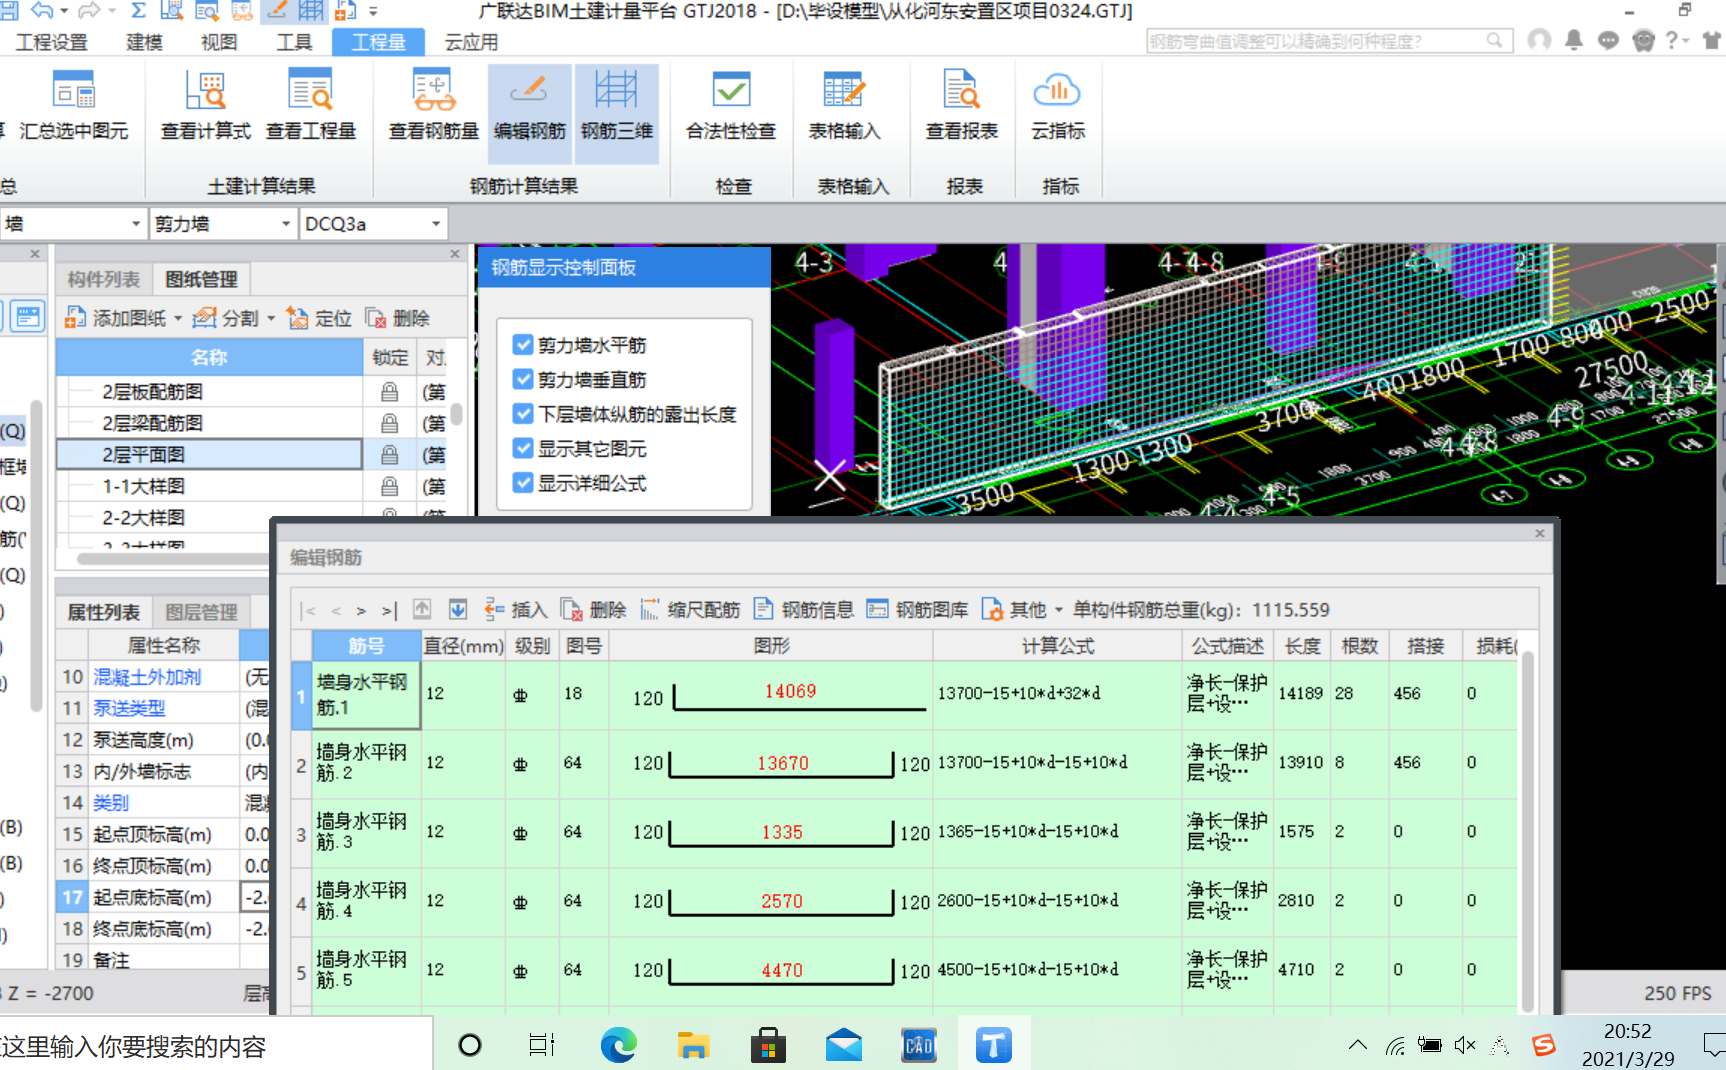The width and height of the screenshot is (1726, 1070).
Task: Open 表格输入 table input
Action: (x=844, y=106)
